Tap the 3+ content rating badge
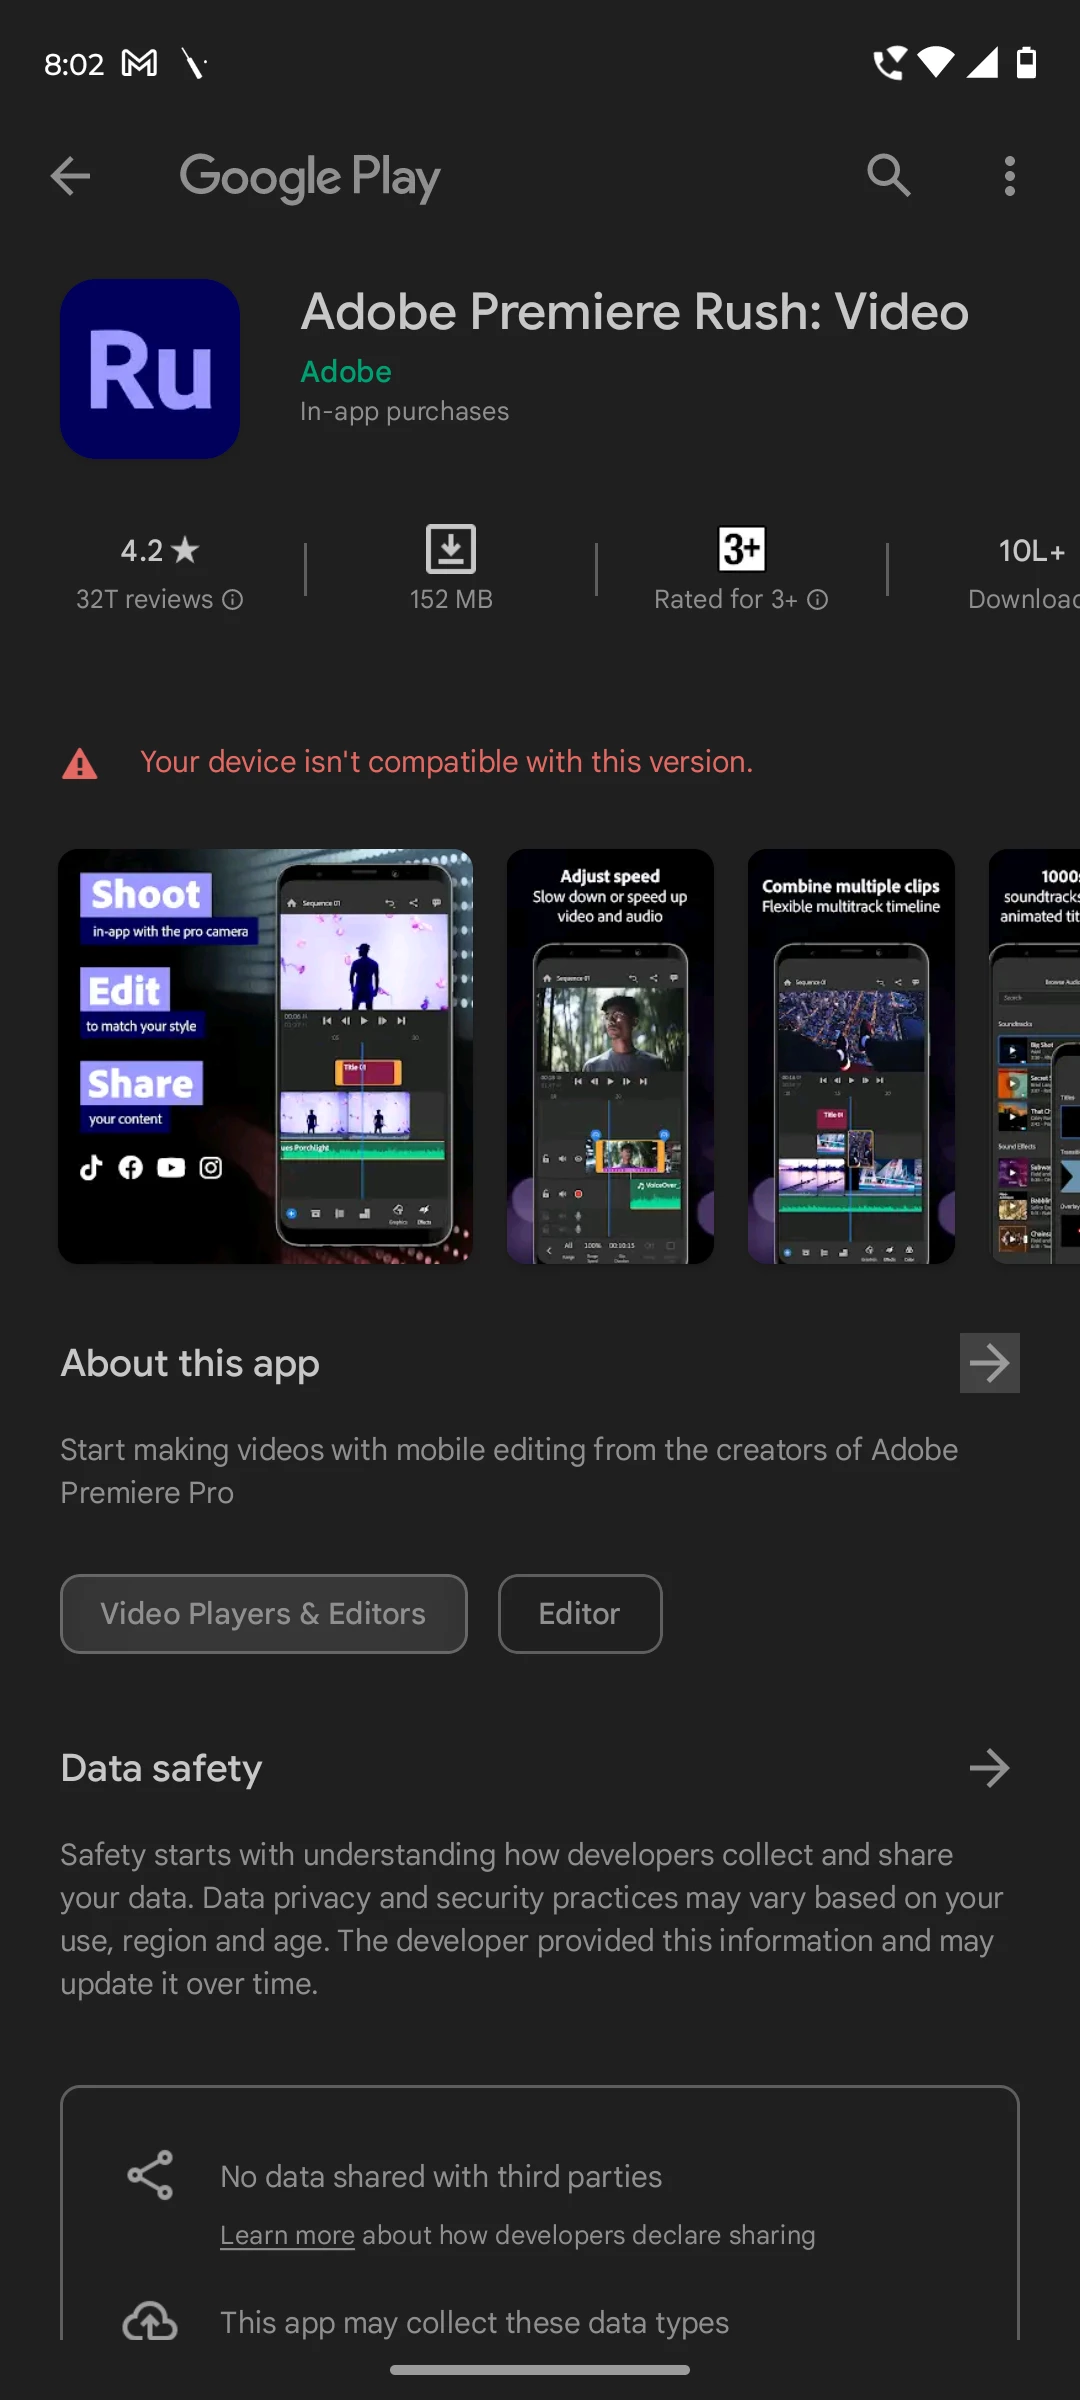 click(742, 549)
